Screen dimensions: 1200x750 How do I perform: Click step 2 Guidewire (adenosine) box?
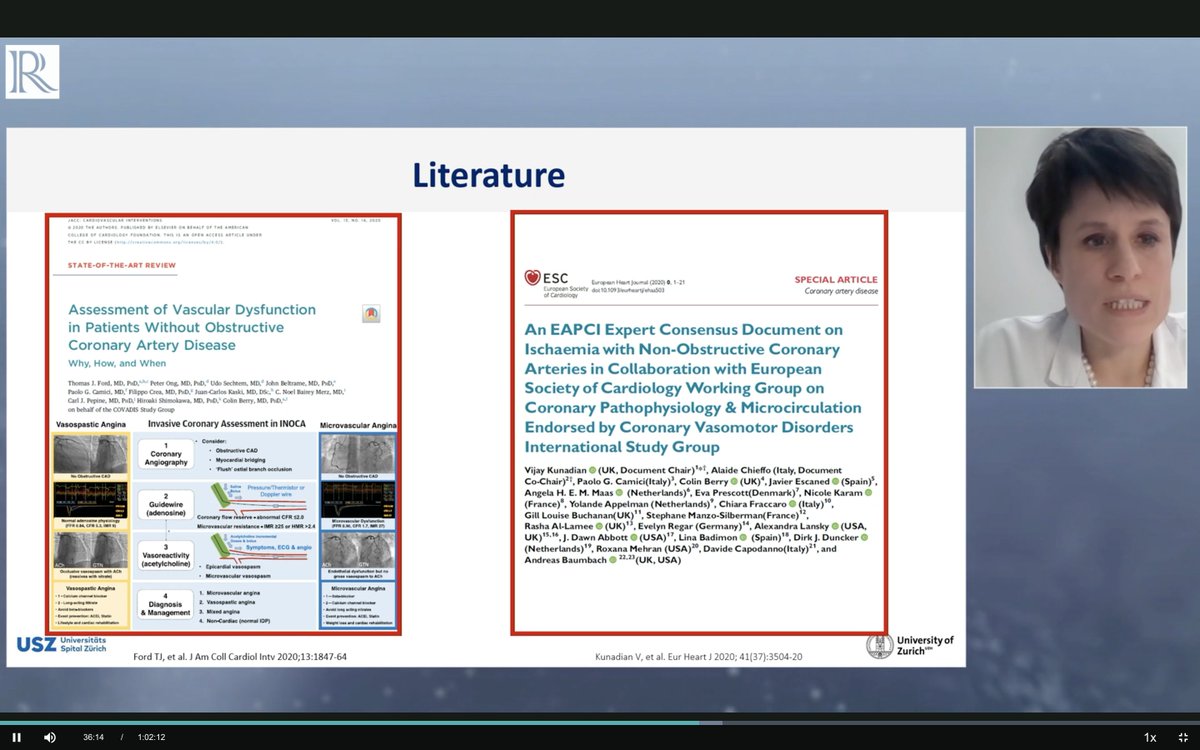(x=166, y=503)
